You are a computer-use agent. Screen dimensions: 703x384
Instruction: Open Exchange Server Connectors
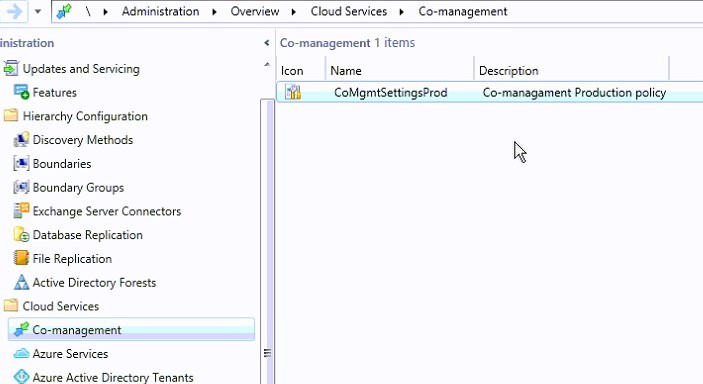click(107, 211)
